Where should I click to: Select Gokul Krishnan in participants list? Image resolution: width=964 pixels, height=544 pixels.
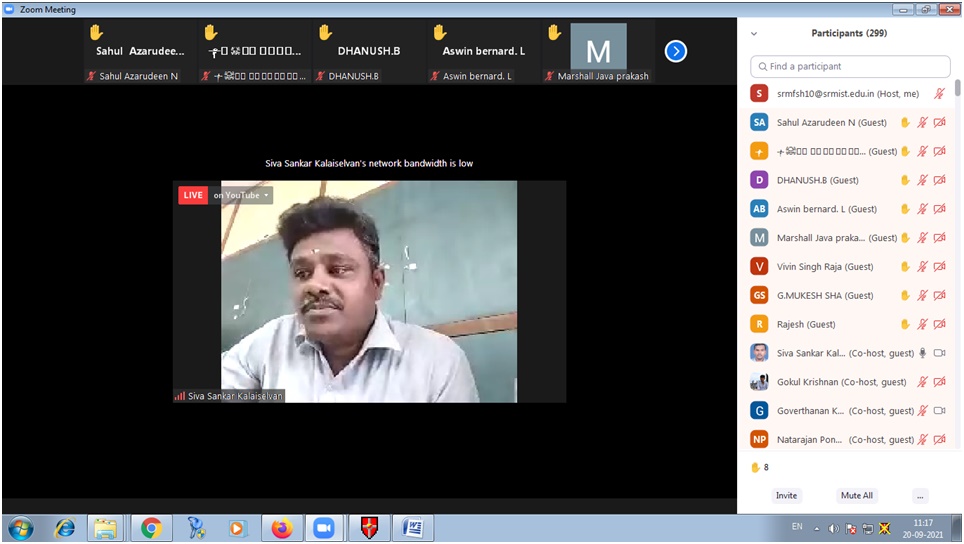point(830,382)
